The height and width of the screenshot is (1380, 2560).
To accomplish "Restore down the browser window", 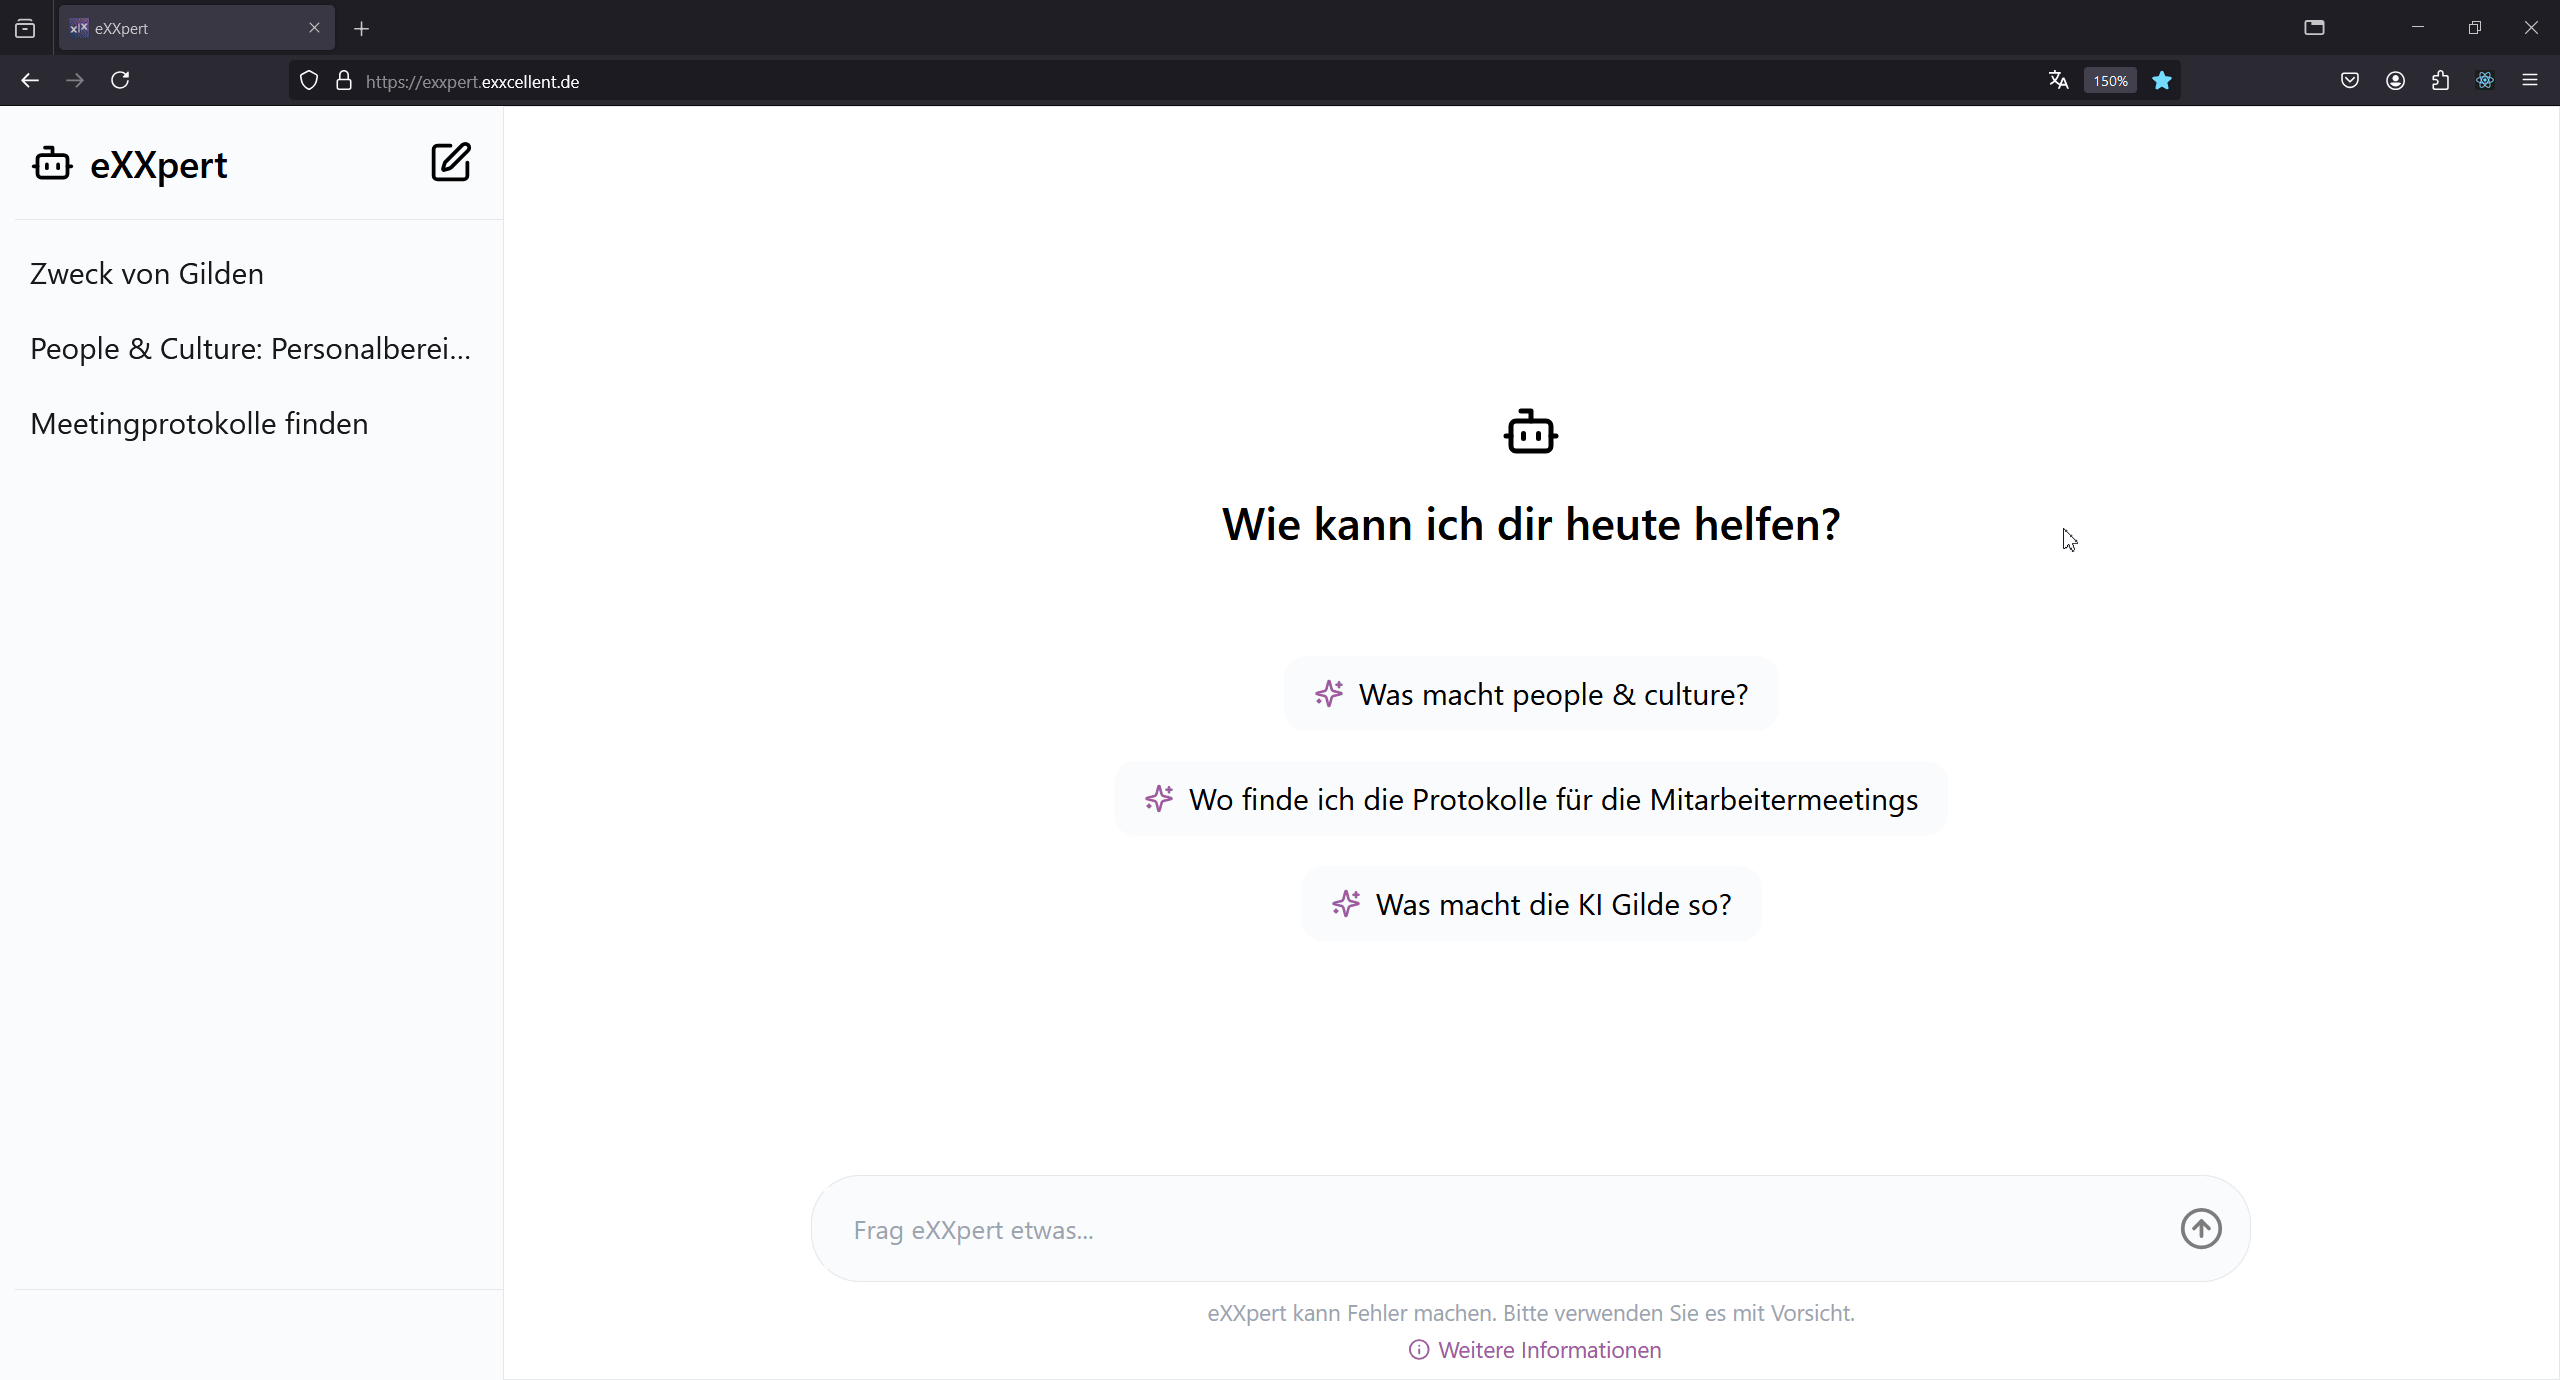I will 2475,27.
